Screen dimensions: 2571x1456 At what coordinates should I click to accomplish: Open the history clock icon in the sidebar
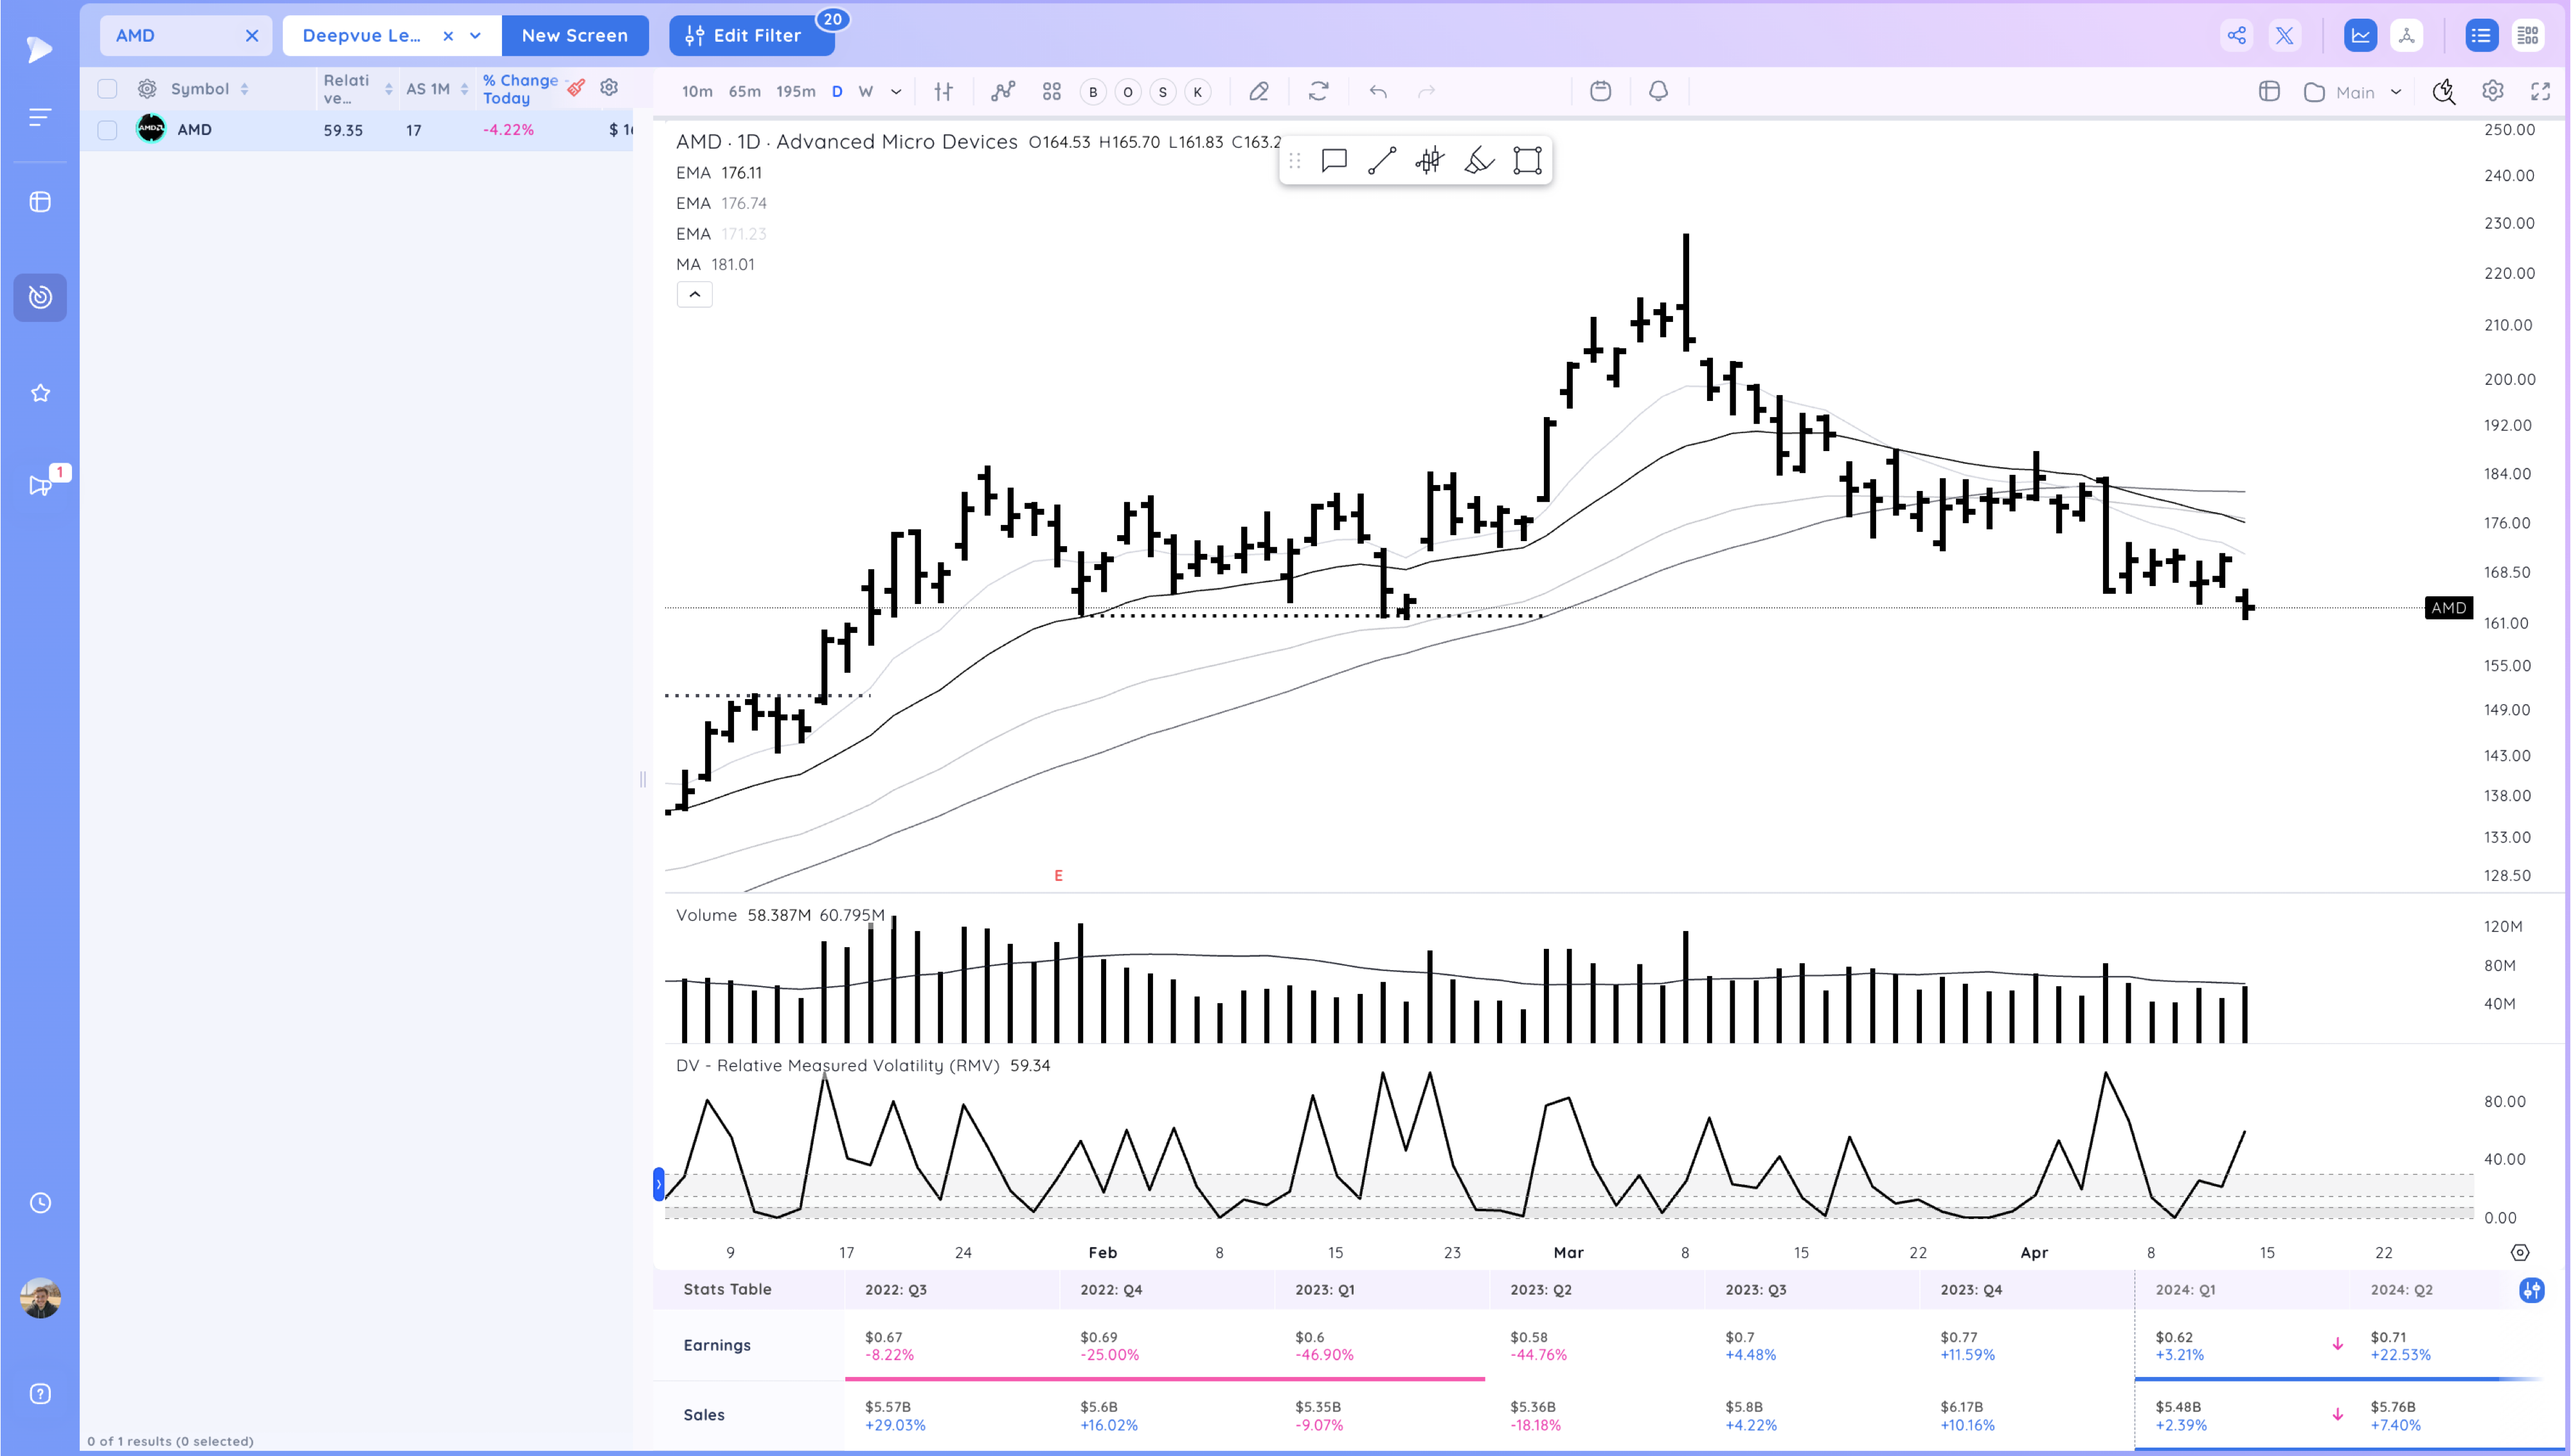pos(40,1203)
